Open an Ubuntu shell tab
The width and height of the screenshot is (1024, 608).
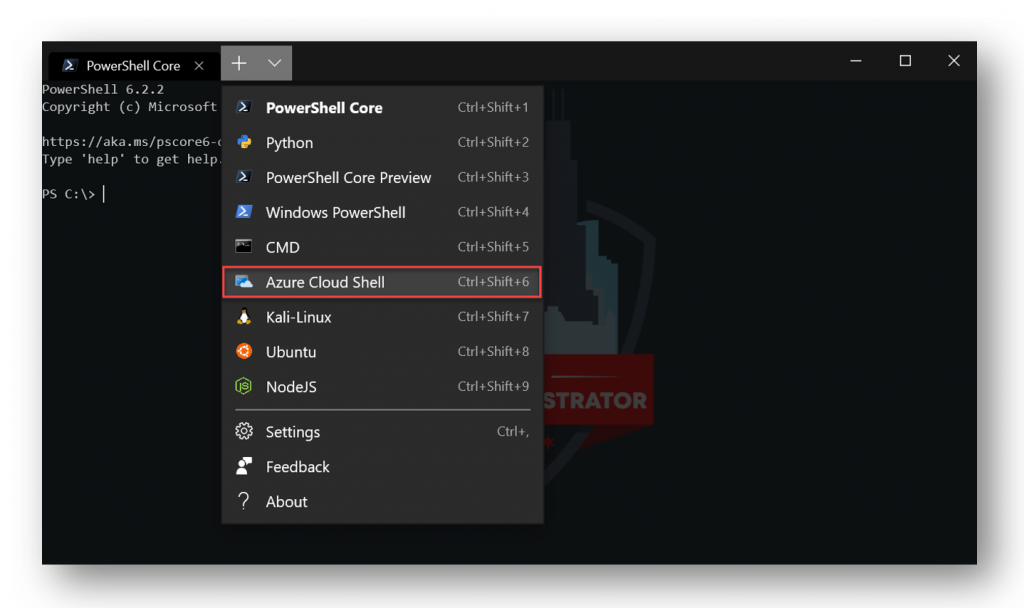[x=382, y=351]
